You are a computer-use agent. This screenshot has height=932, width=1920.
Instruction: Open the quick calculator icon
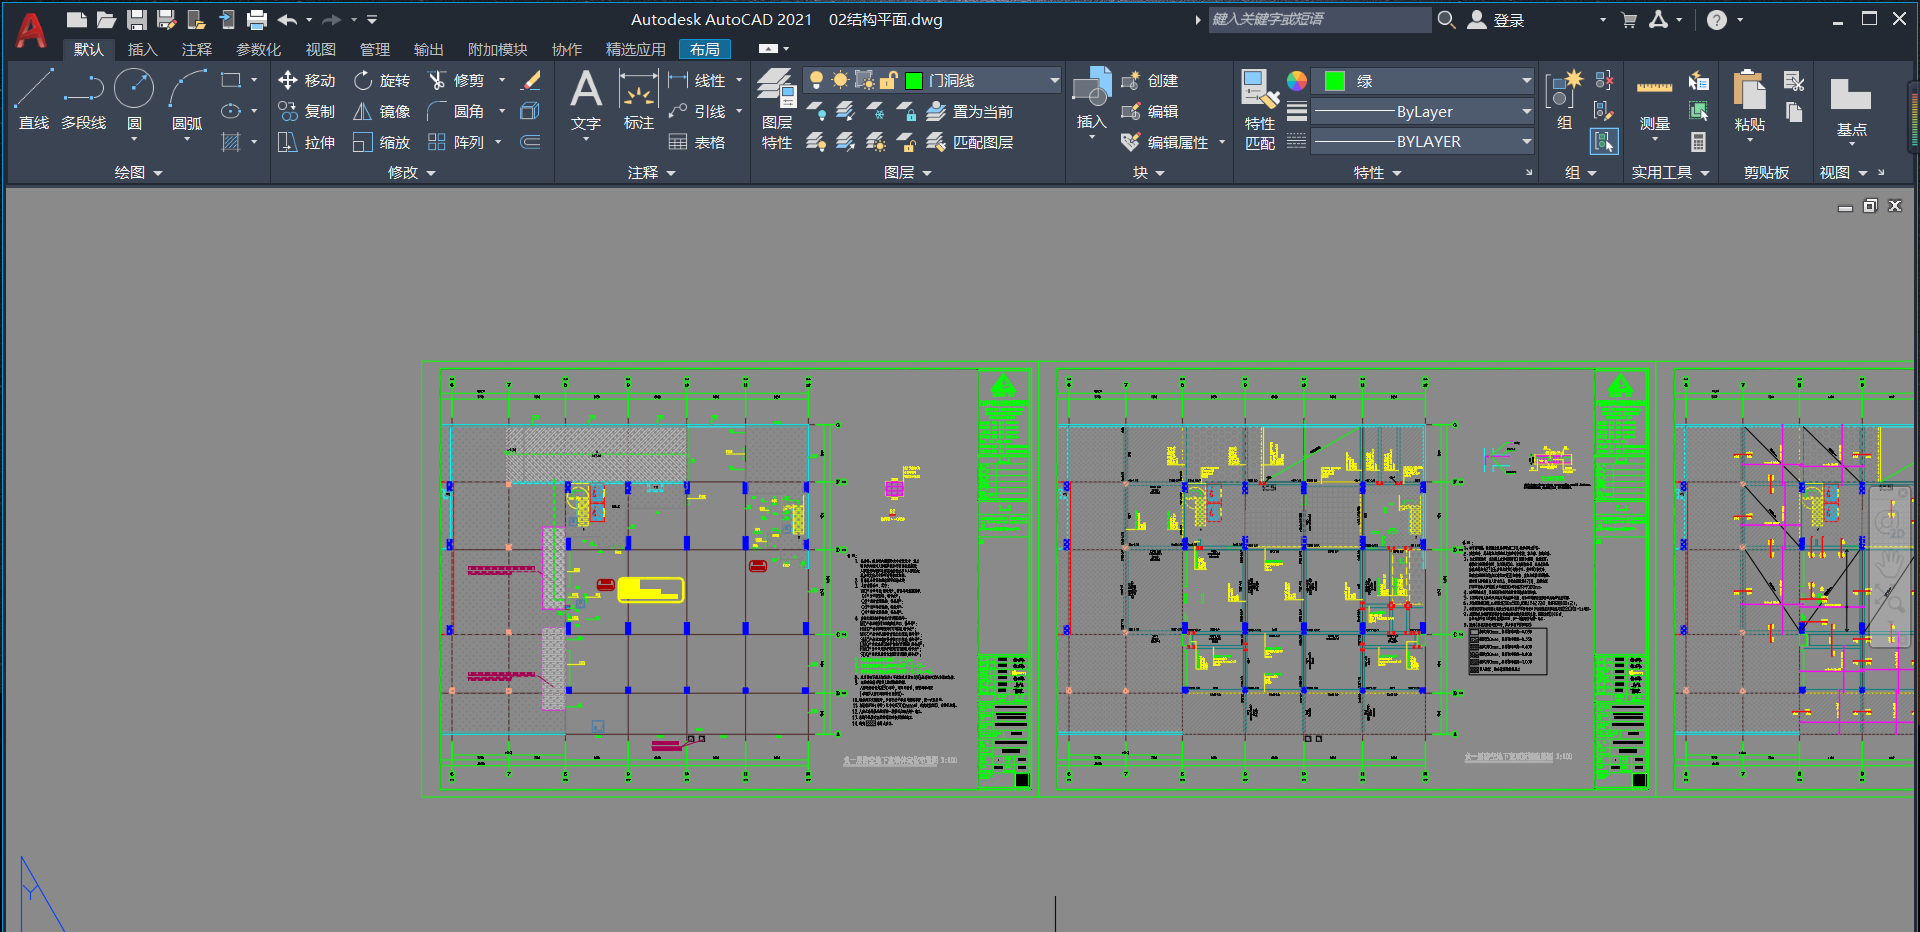coord(1698,142)
